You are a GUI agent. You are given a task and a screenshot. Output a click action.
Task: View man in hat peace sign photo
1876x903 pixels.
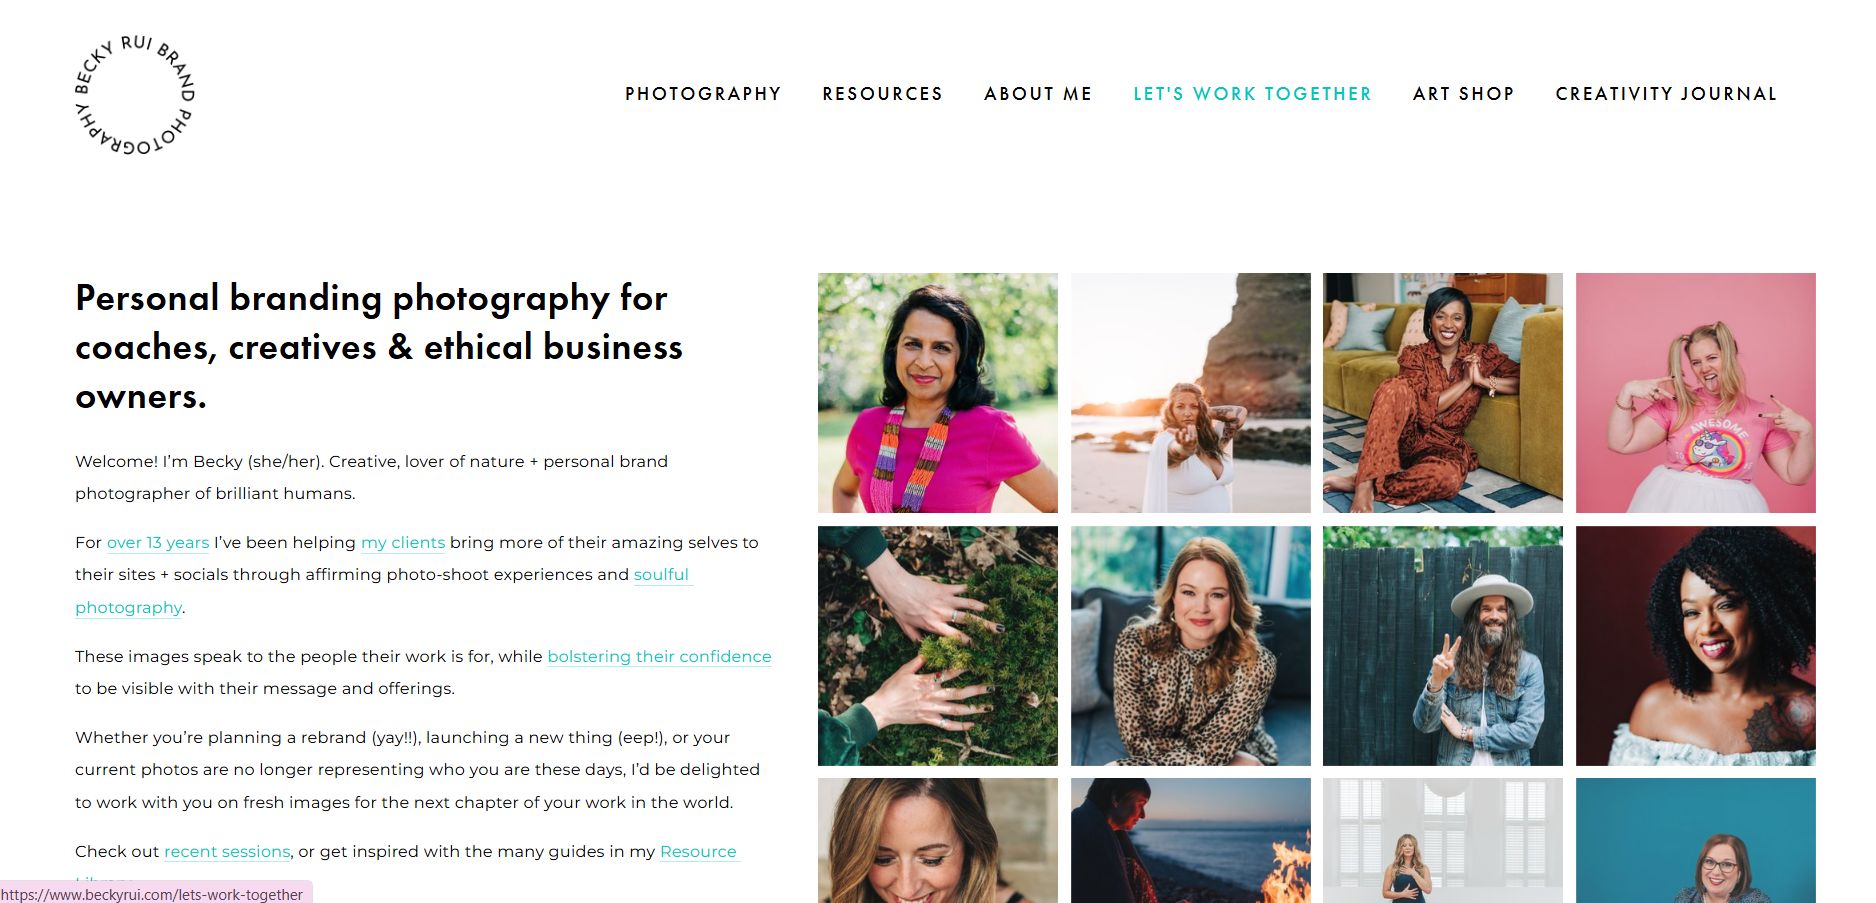pos(1443,646)
